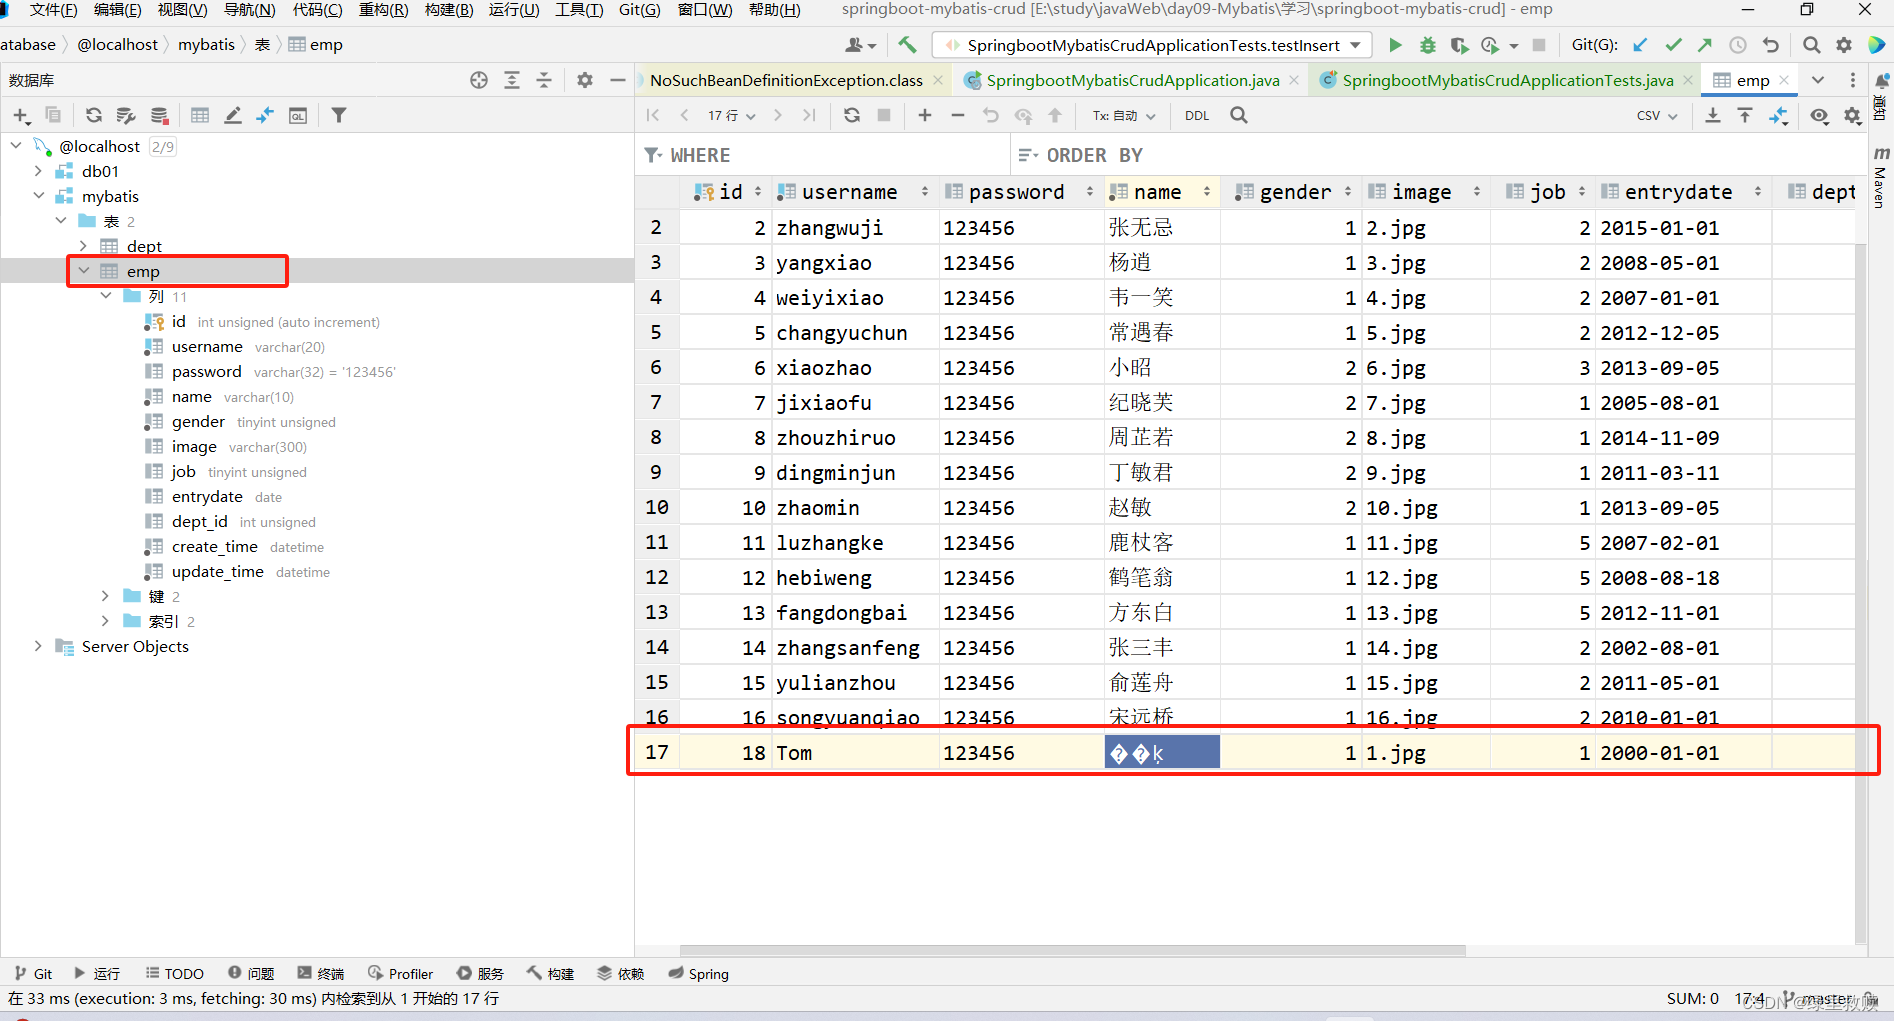Add a new row with the plus icon
Image resolution: width=1894 pixels, height=1021 pixels.
(x=925, y=115)
